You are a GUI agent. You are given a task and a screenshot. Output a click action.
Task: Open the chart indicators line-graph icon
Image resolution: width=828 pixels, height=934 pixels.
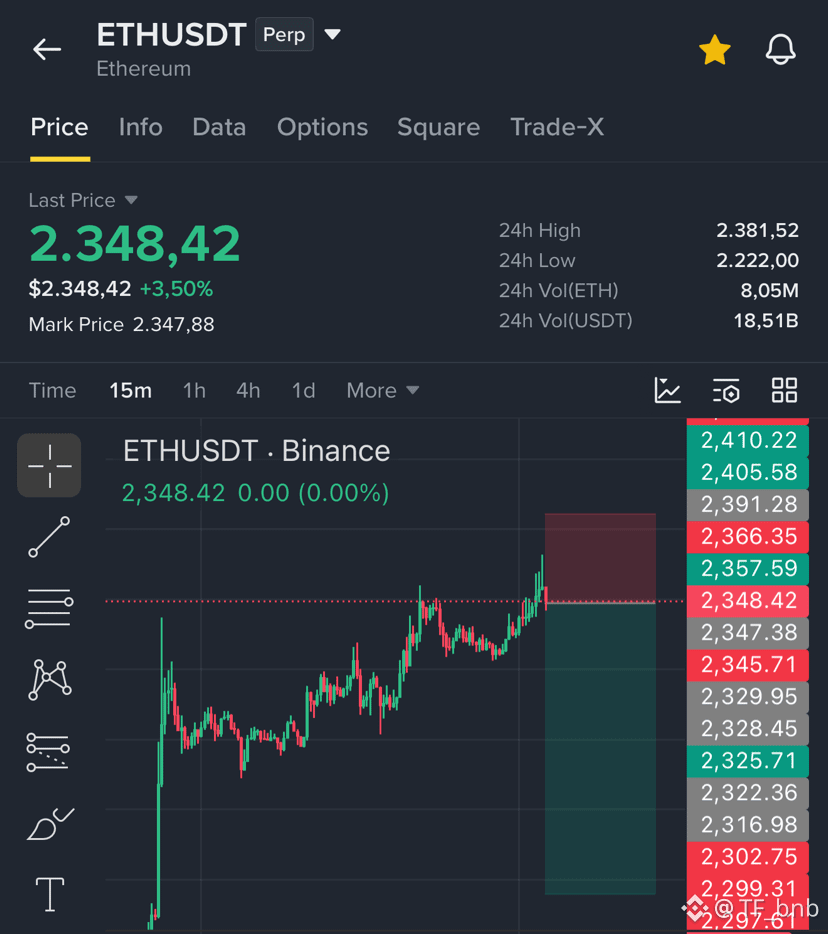coord(667,391)
